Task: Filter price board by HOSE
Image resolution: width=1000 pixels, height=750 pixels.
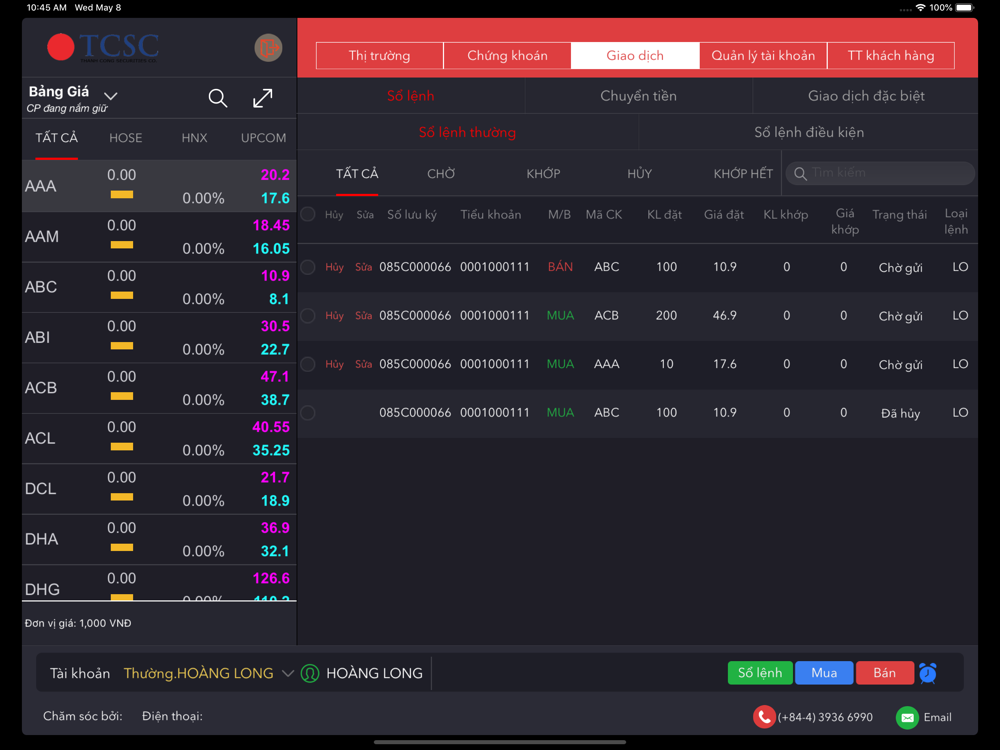Action: (126, 138)
